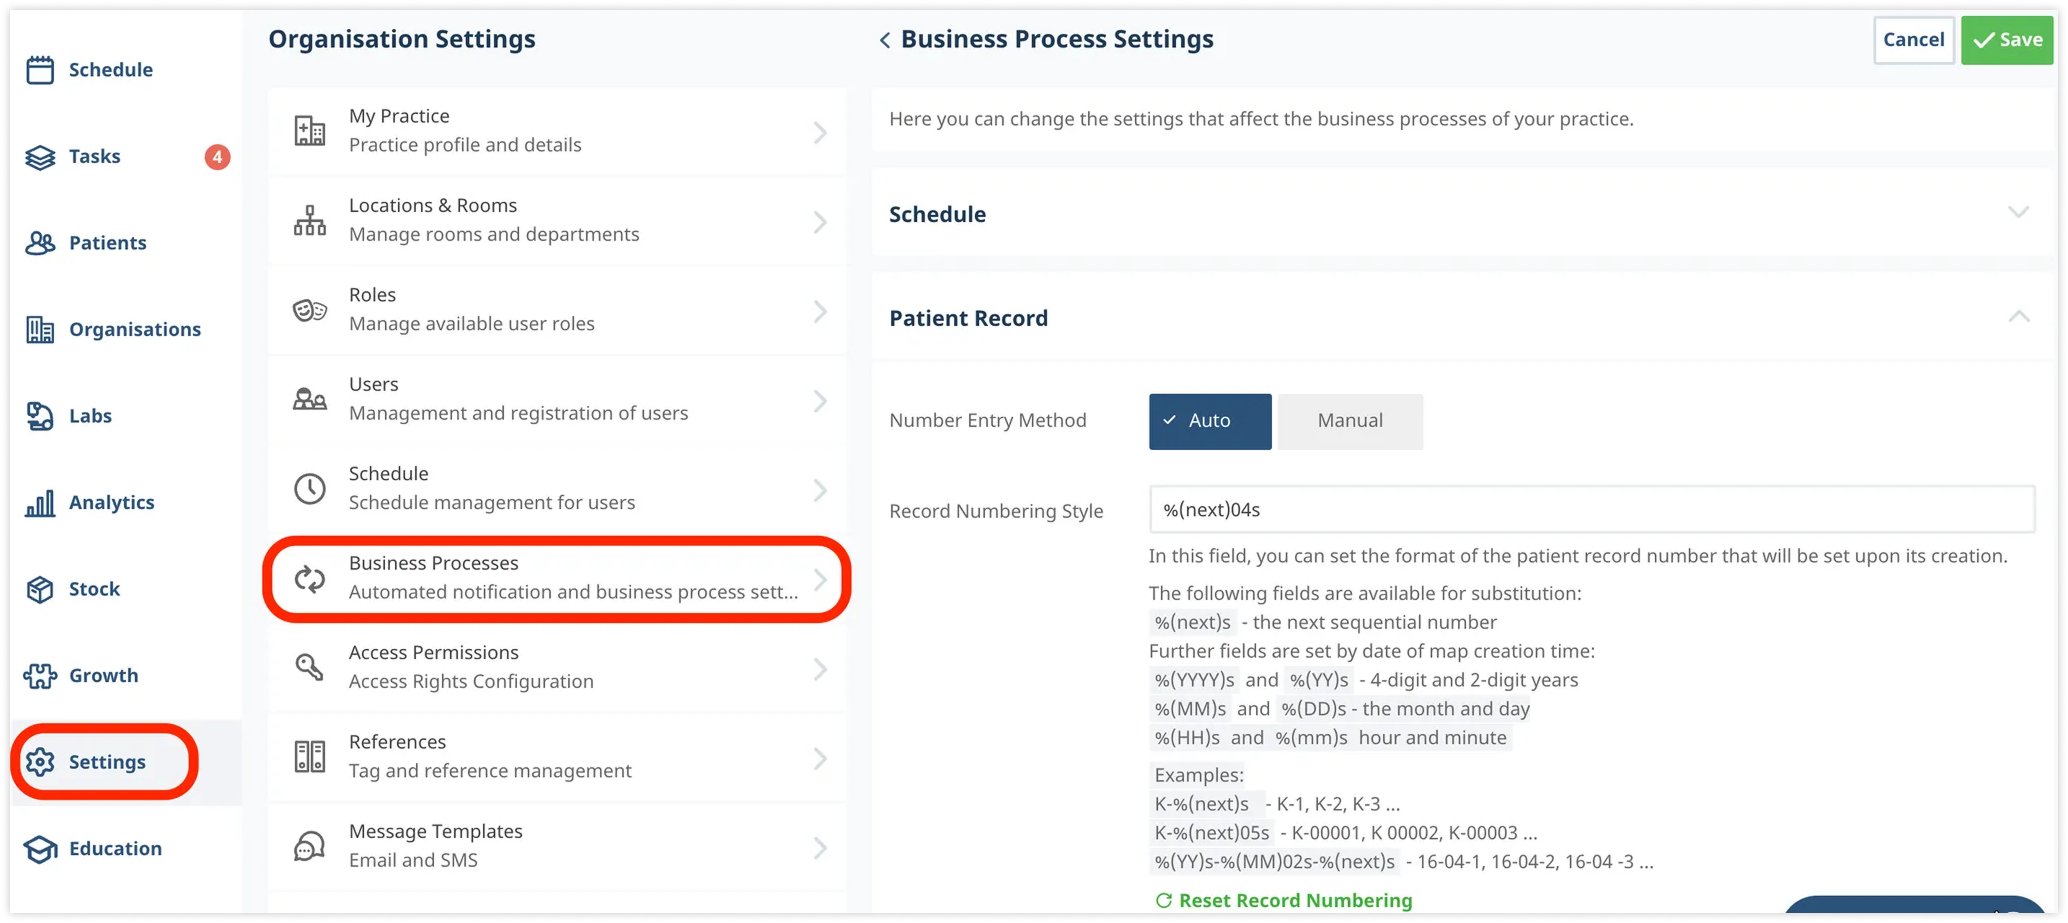Select the Education icon in the sidebar
Viewport: 2068px width, 923px height.
tap(39, 848)
